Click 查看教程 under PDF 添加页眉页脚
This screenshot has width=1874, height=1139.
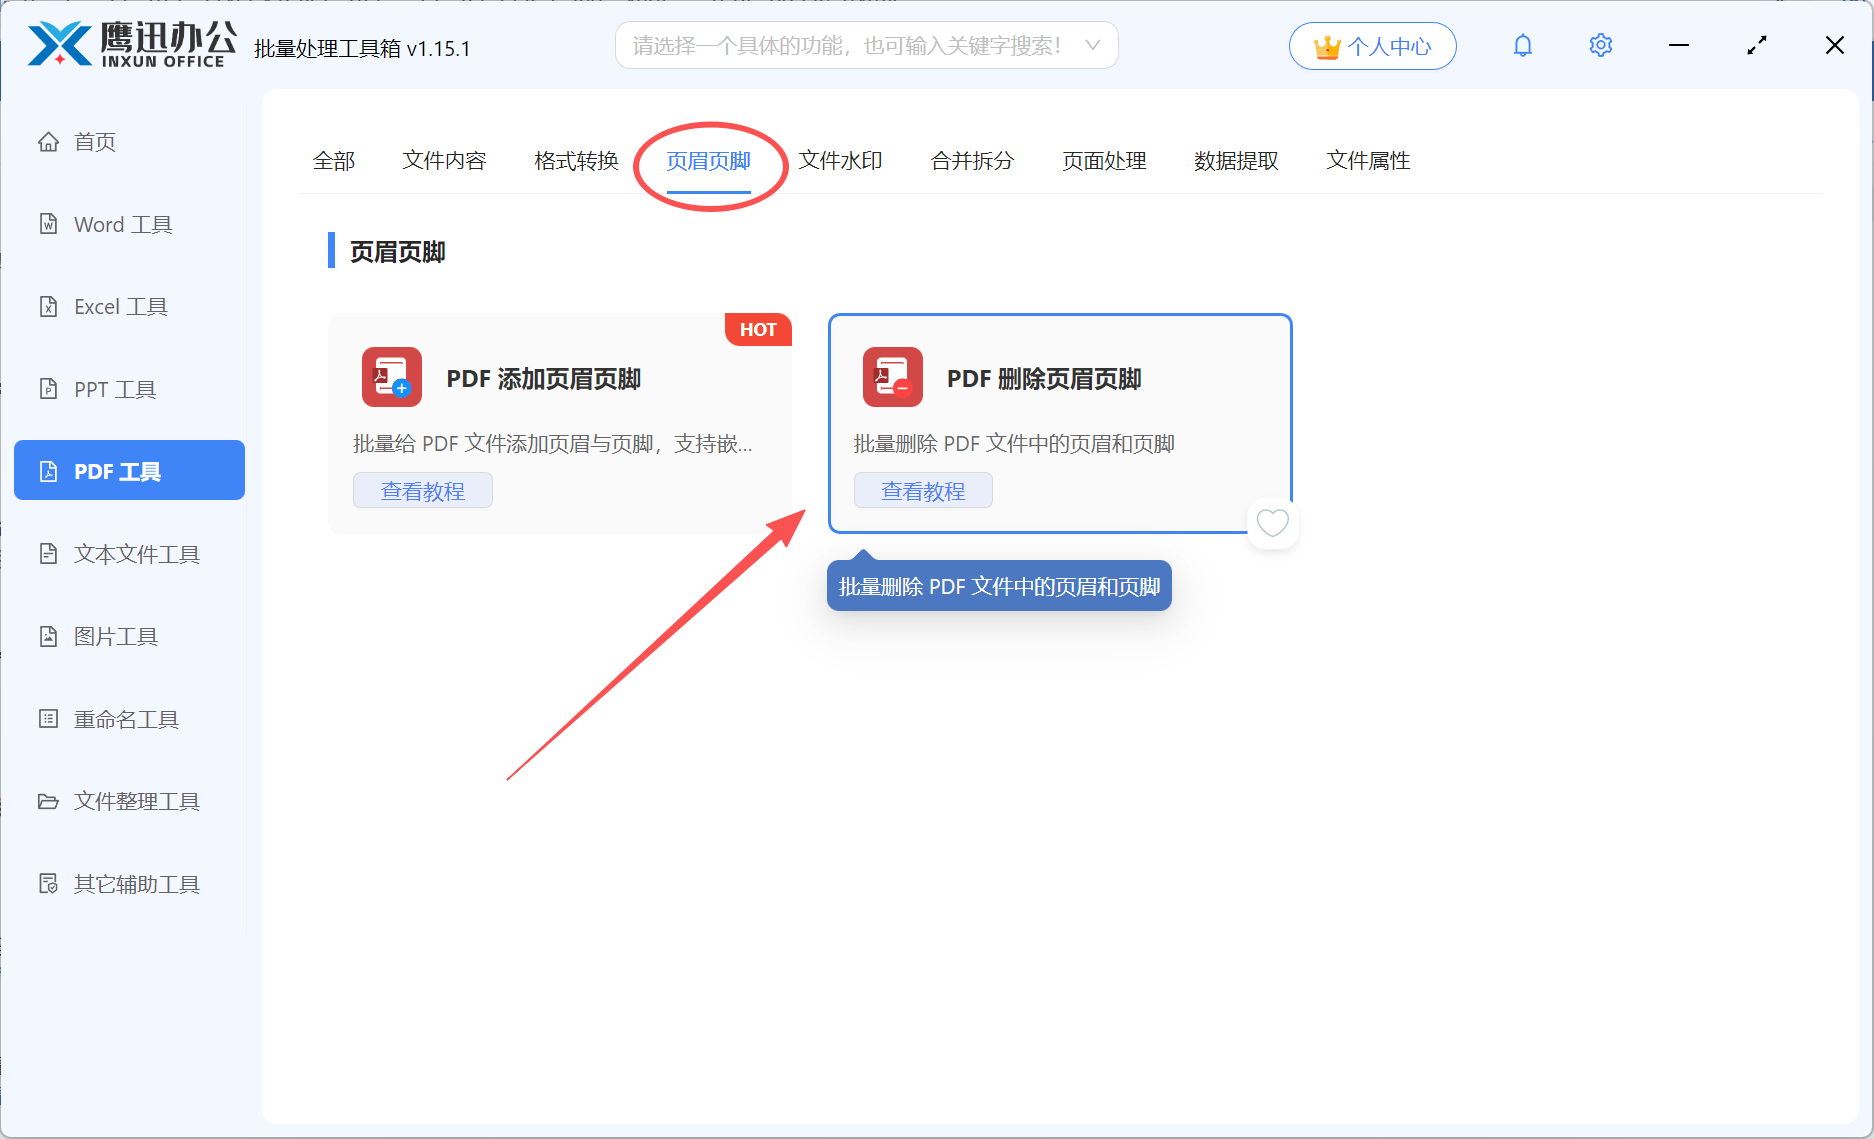tap(423, 491)
